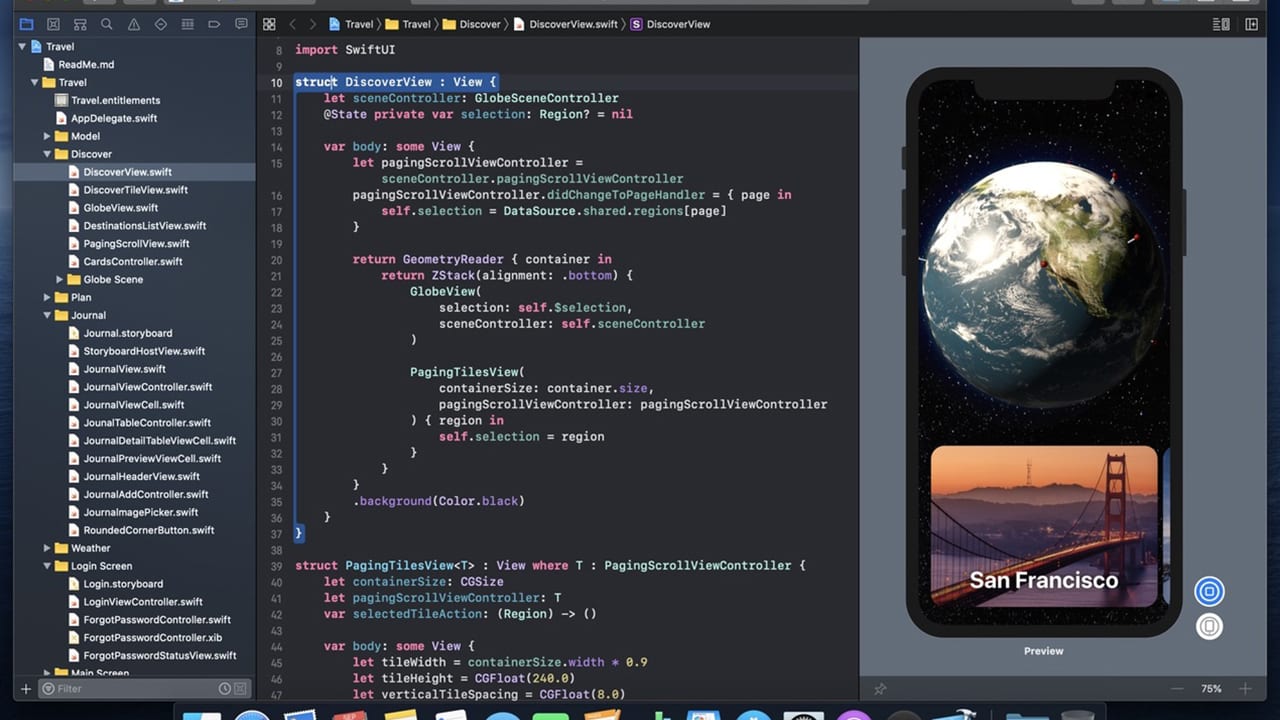Open DiscoverTileView.swift
This screenshot has width=1280, height=720.
[135, 190]
